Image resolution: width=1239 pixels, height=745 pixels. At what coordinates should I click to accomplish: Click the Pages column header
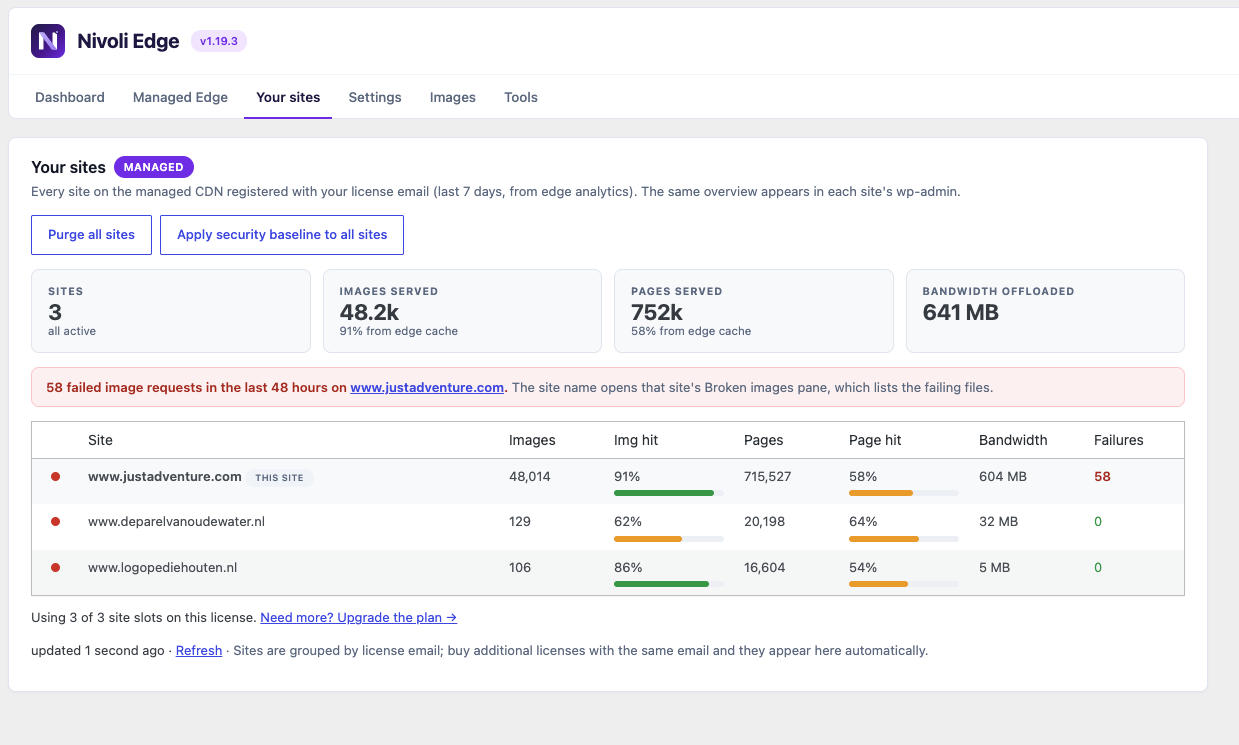[x=764, y=440]
